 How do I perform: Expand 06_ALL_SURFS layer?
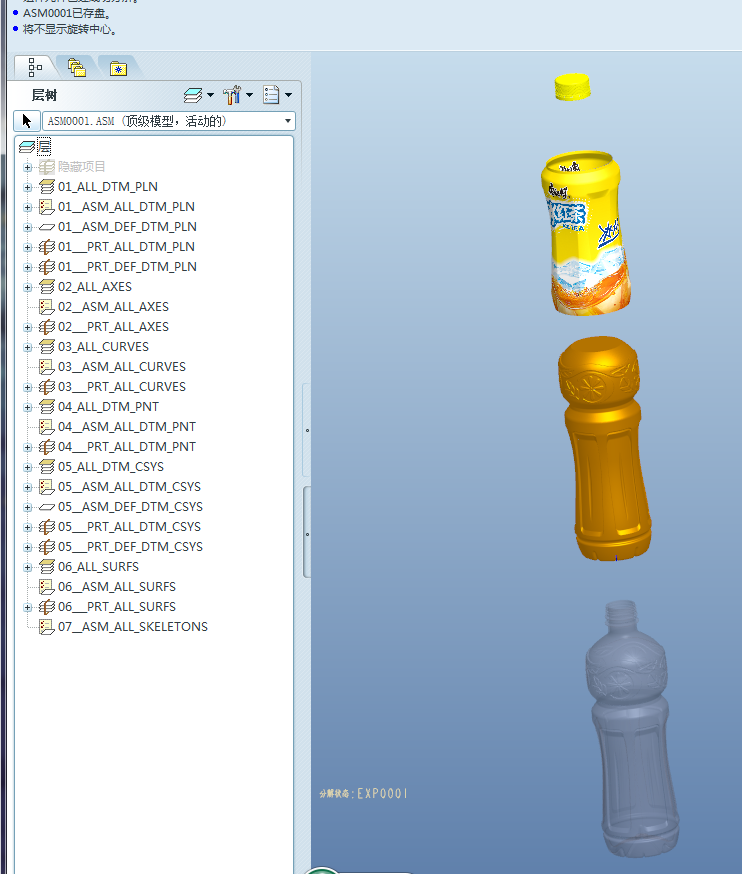[27, 567]
